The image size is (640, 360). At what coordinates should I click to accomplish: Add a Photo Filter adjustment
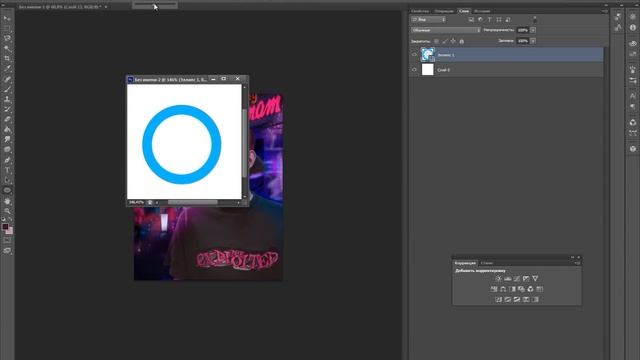click(x=521, y=289)
